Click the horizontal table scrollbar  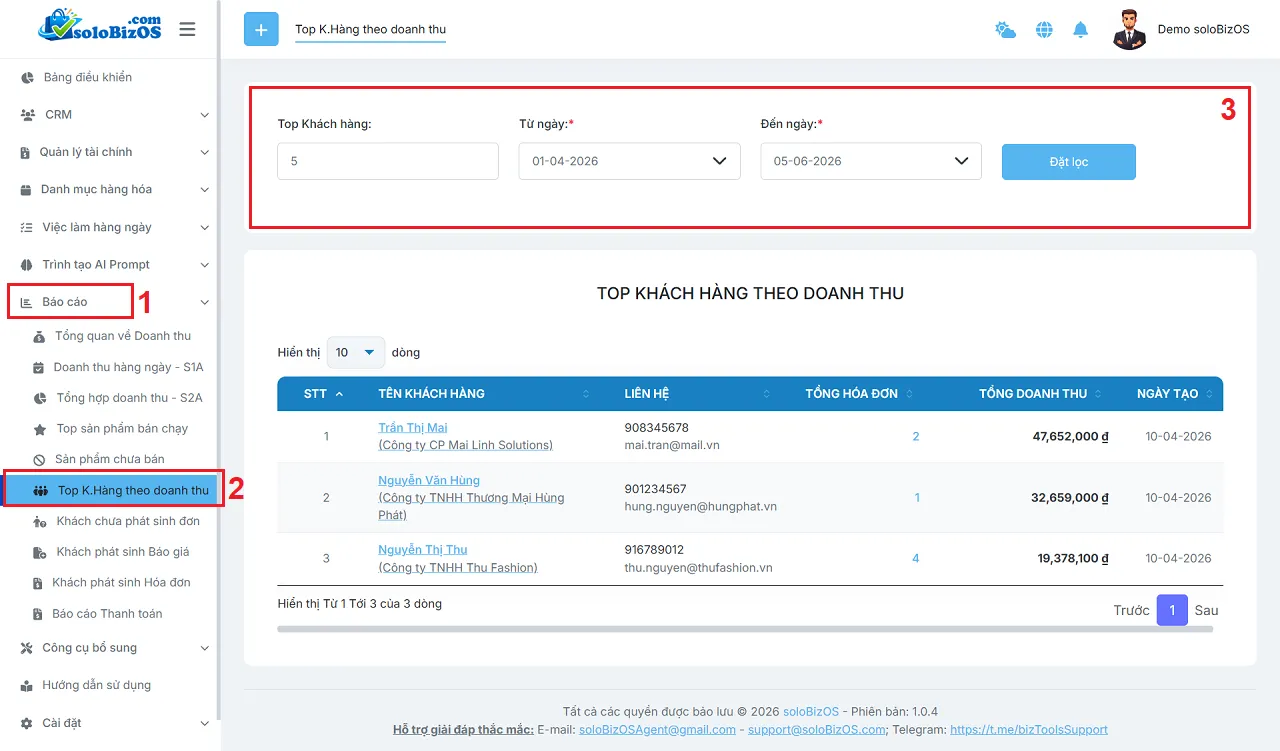click(745, 629)
